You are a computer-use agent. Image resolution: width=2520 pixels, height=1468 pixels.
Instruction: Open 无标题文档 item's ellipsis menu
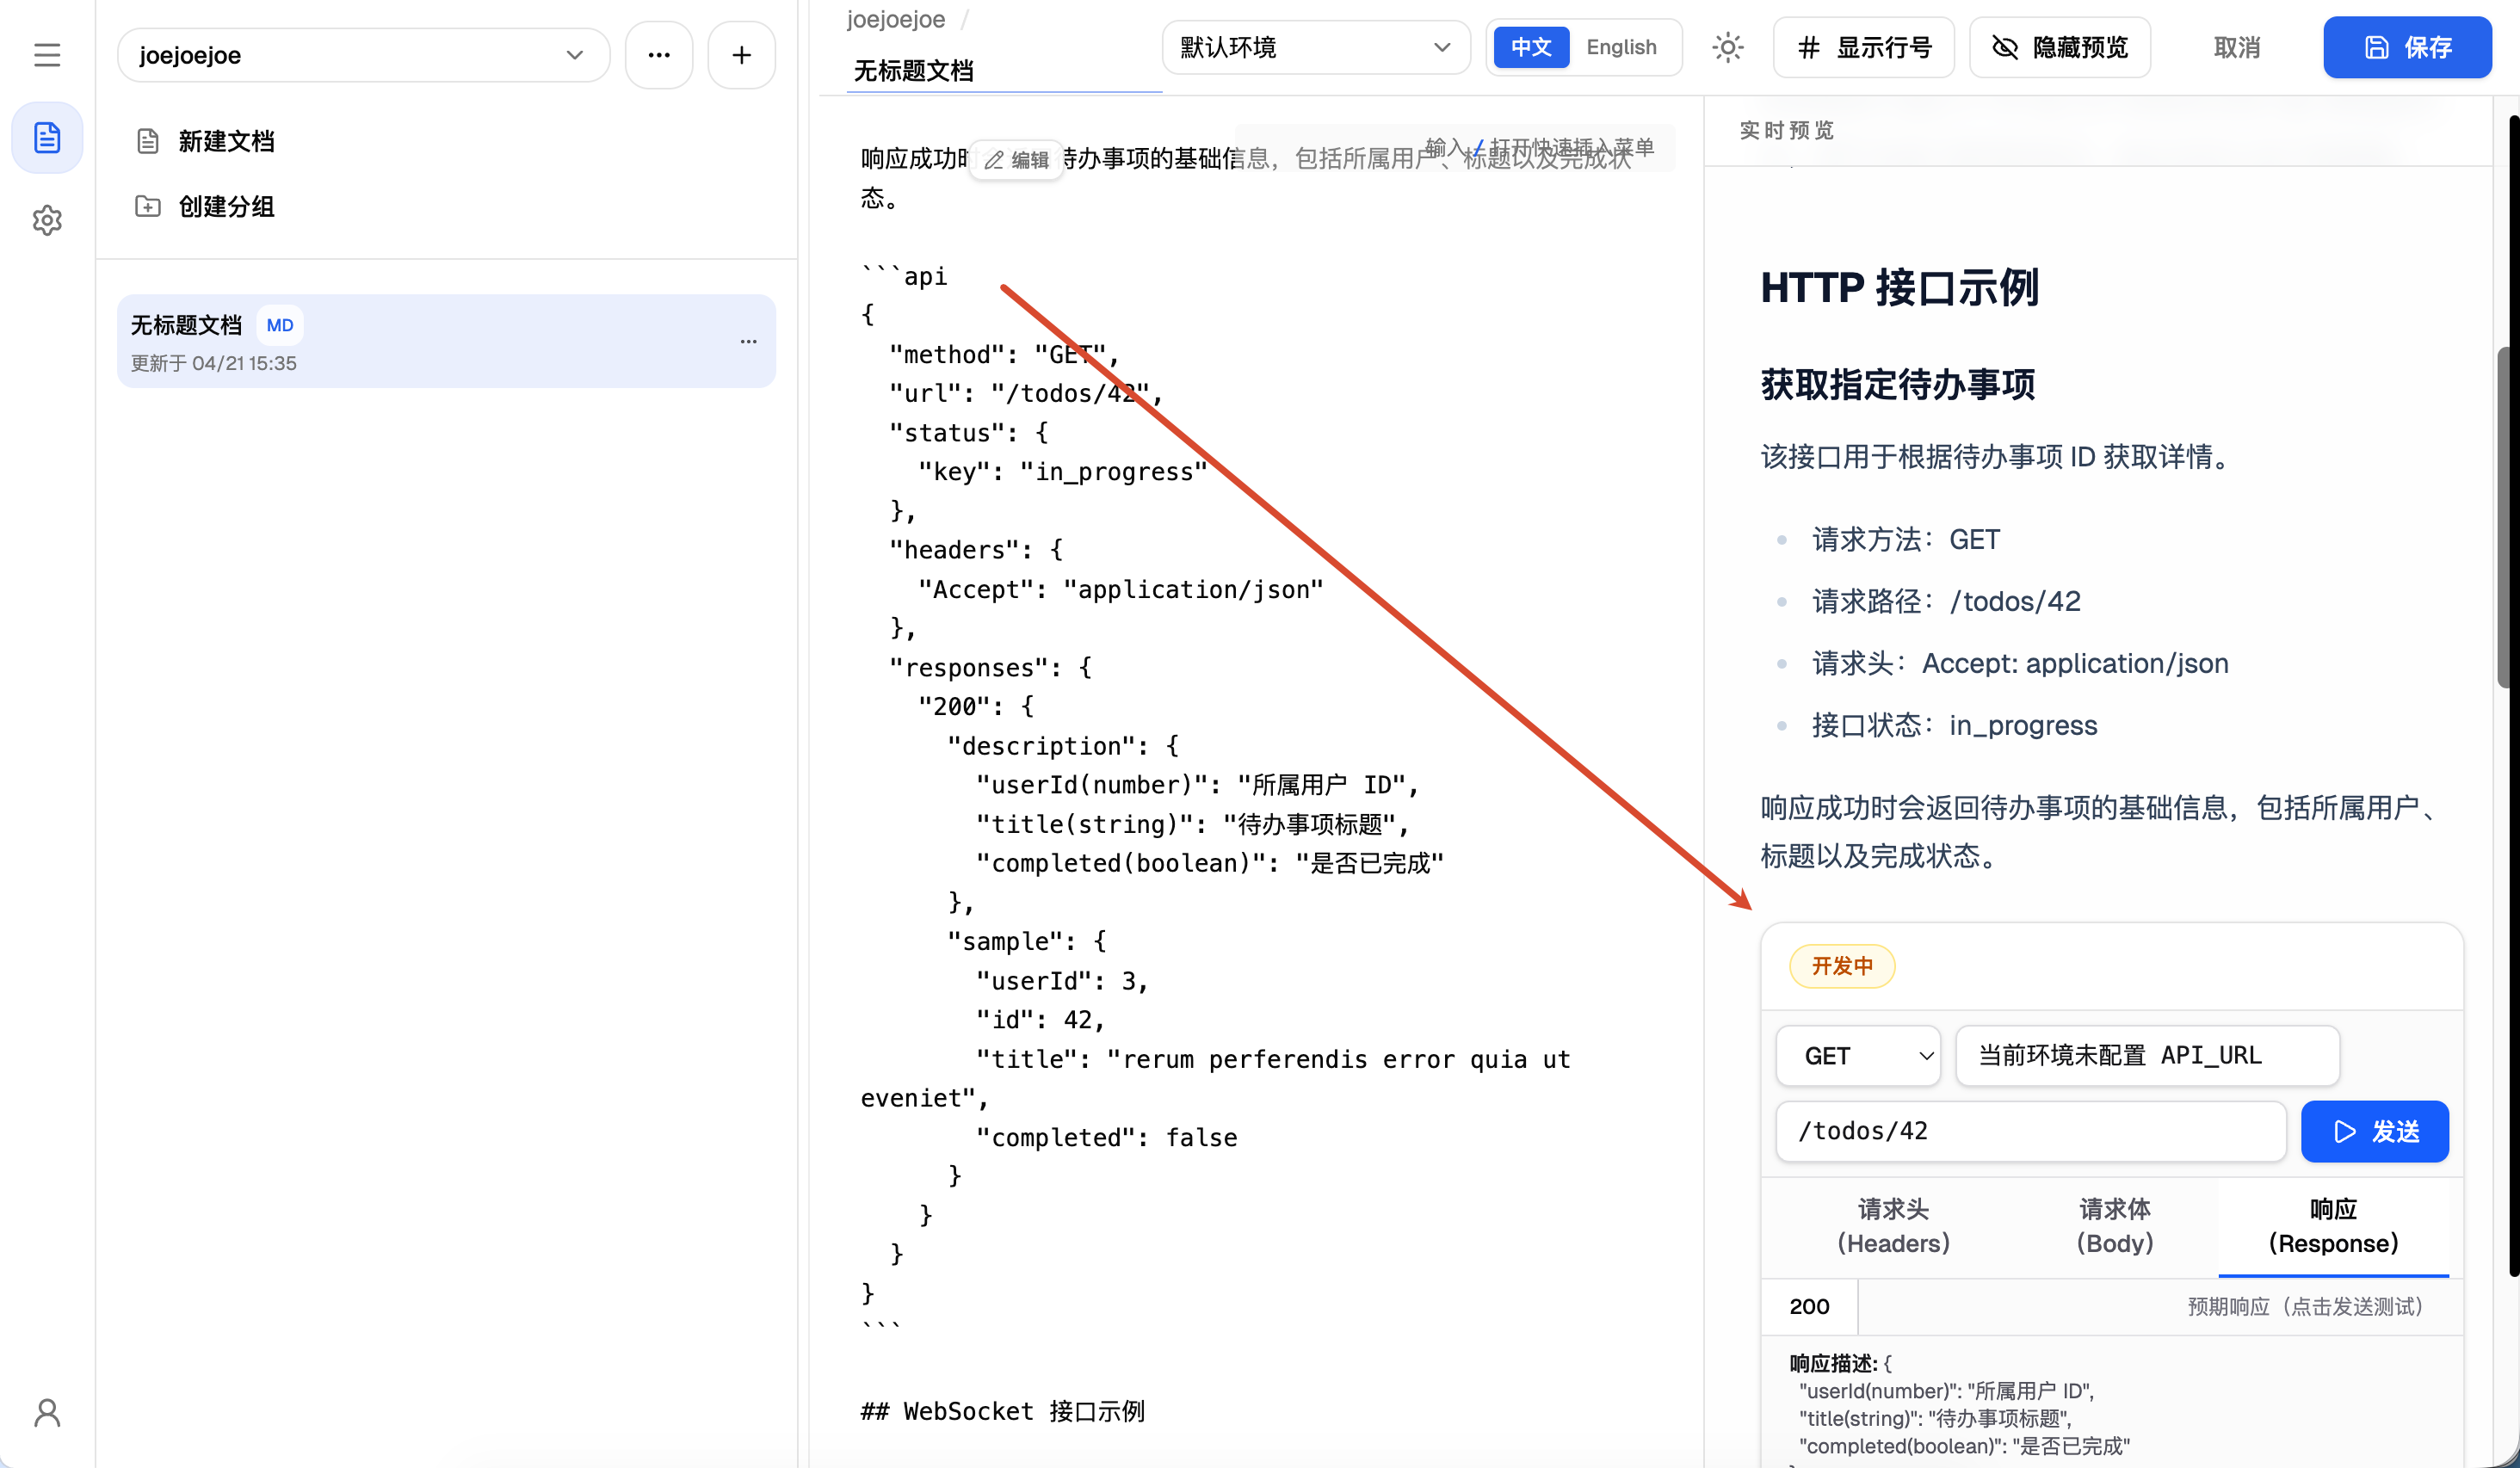click(748, 342)
